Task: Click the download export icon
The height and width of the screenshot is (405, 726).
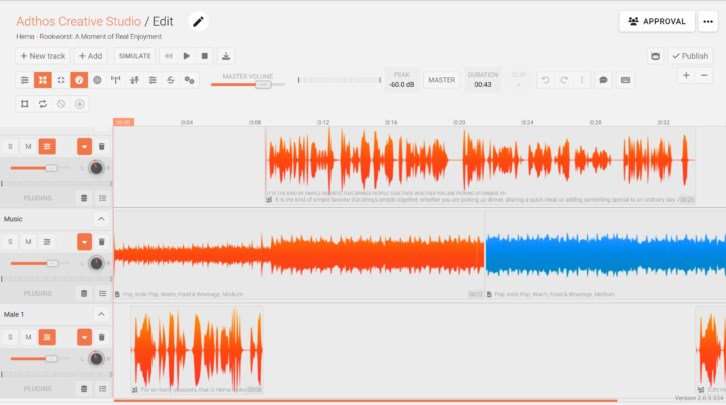Action: [225, 56]
